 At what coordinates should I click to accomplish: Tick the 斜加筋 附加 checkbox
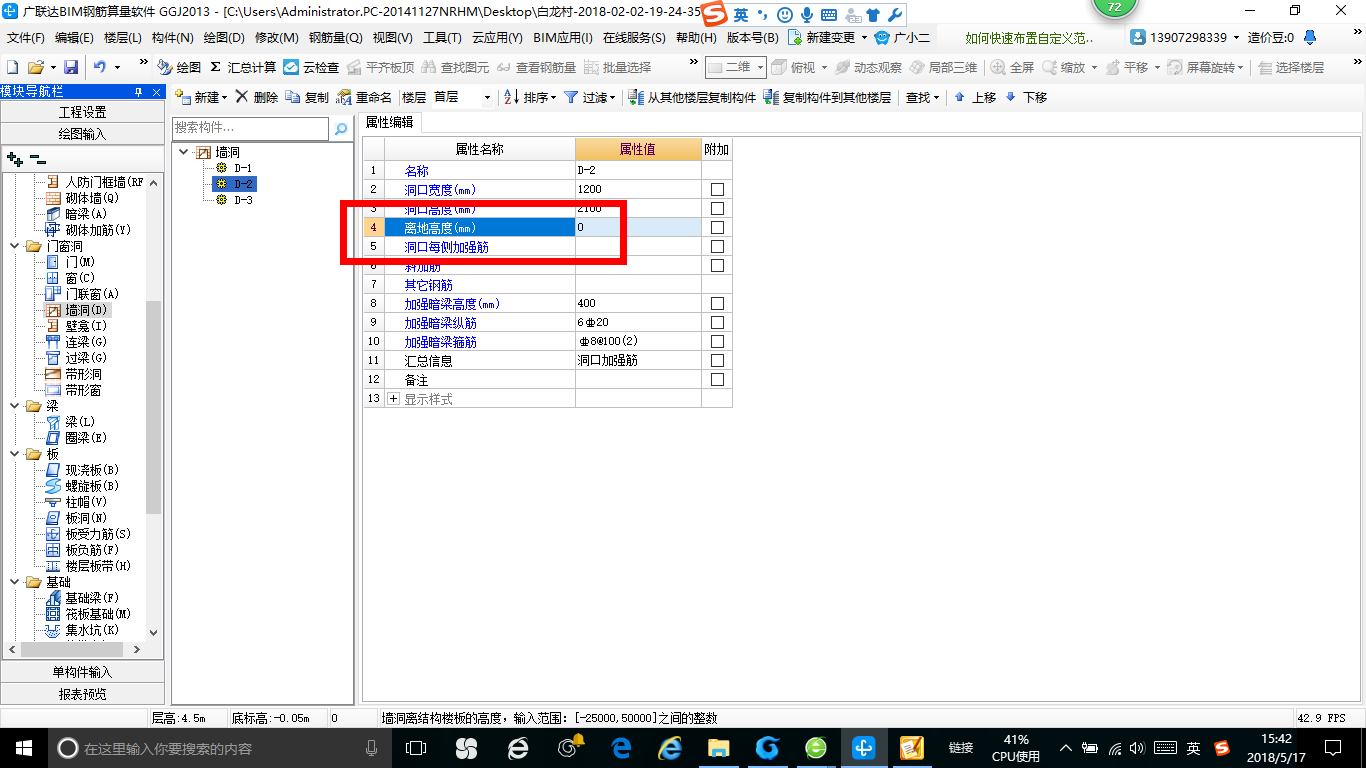pyautogui.click(x=717, y=266)
